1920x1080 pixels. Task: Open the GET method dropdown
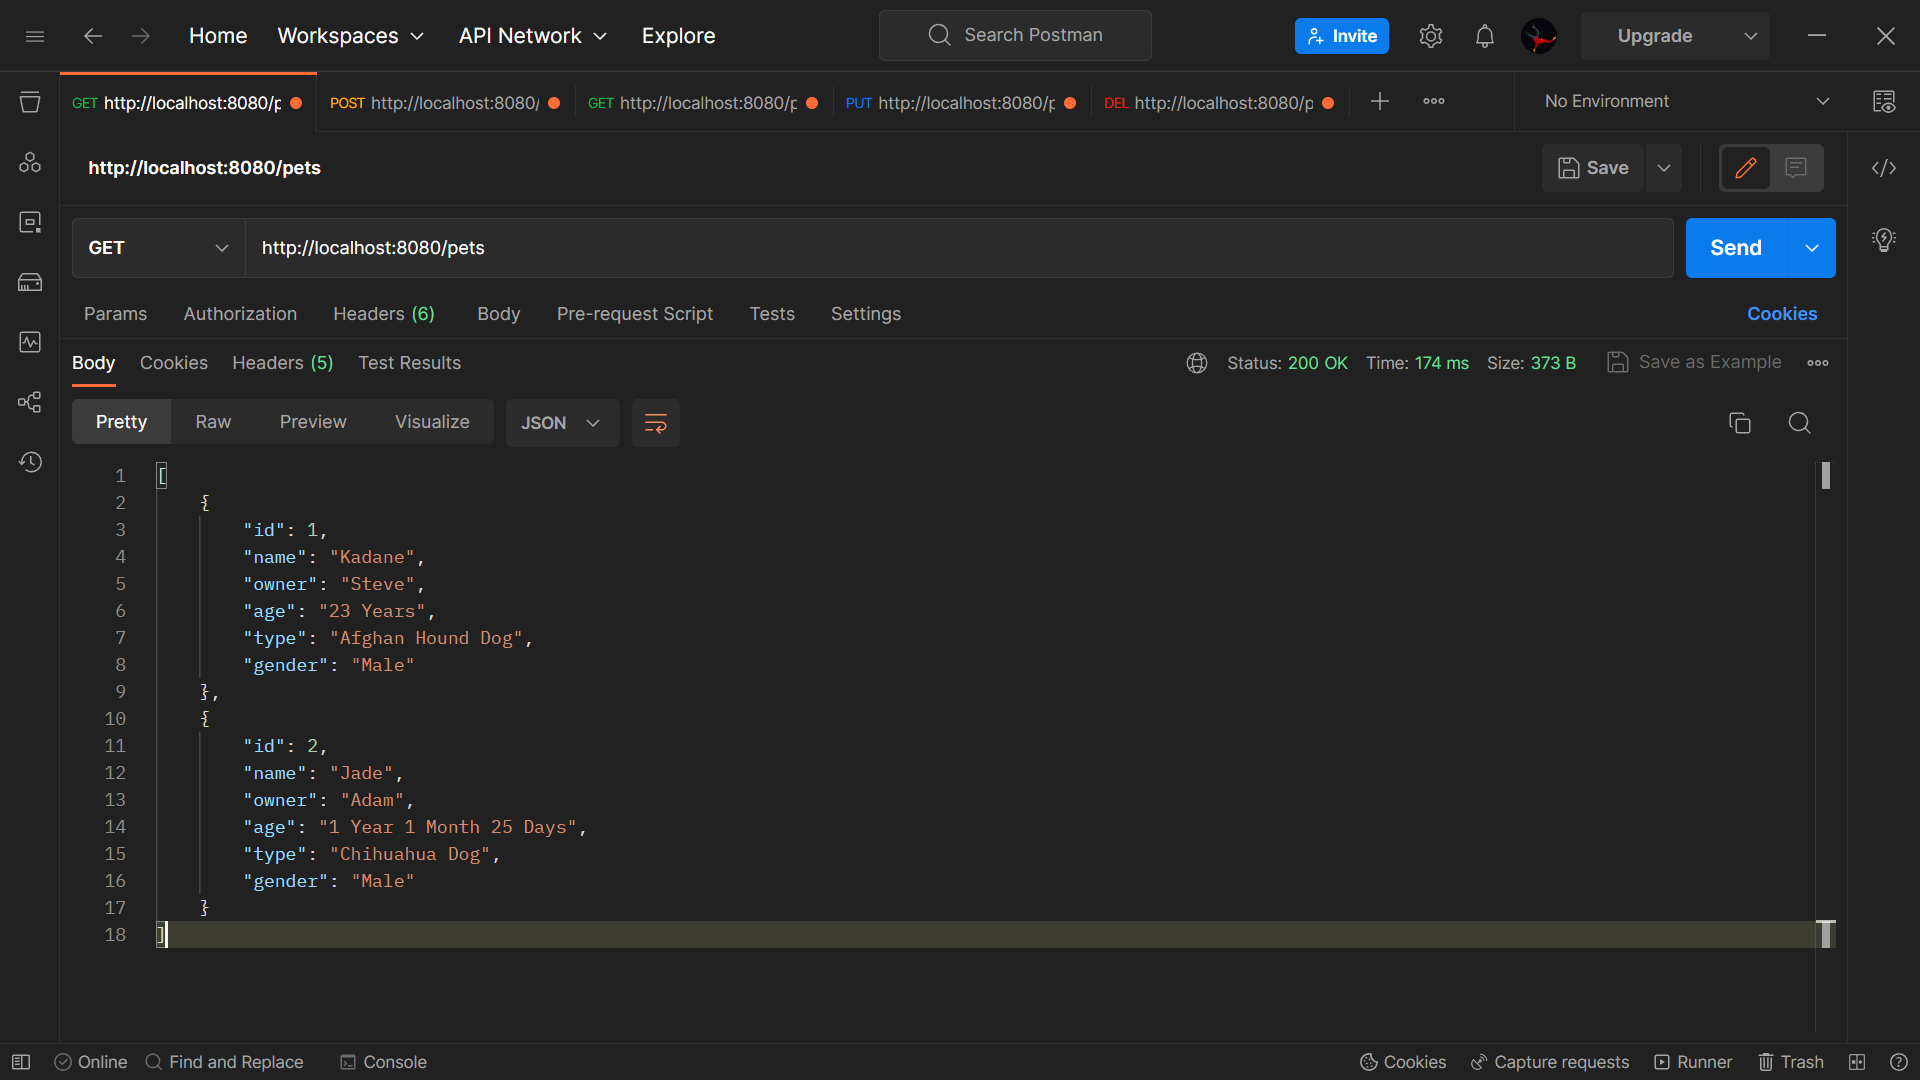158,248
